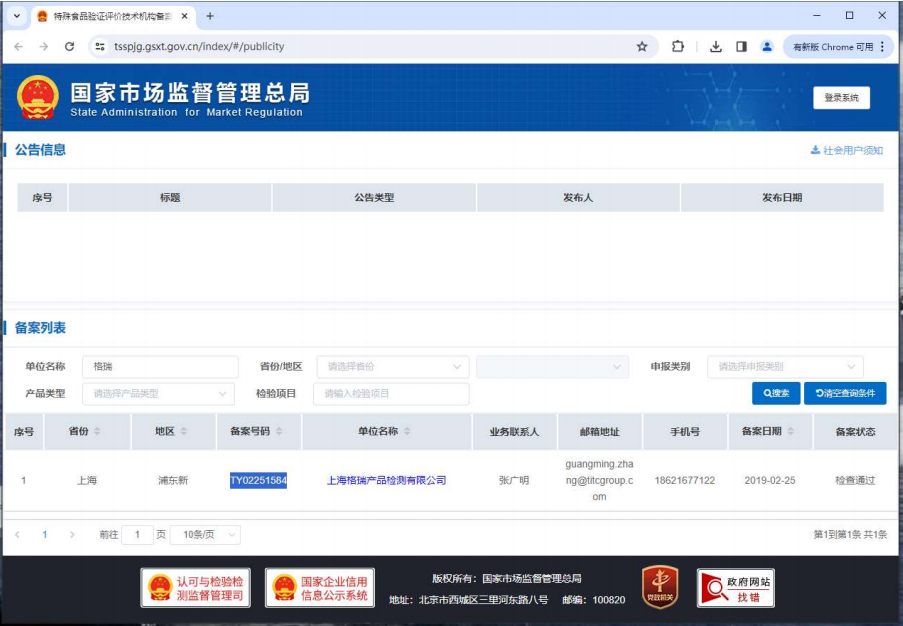Click the 检验项目 input field
Image resolution: width=903 pixels, height=626 pixels.
pyautogui.click(x=390, y=394)
